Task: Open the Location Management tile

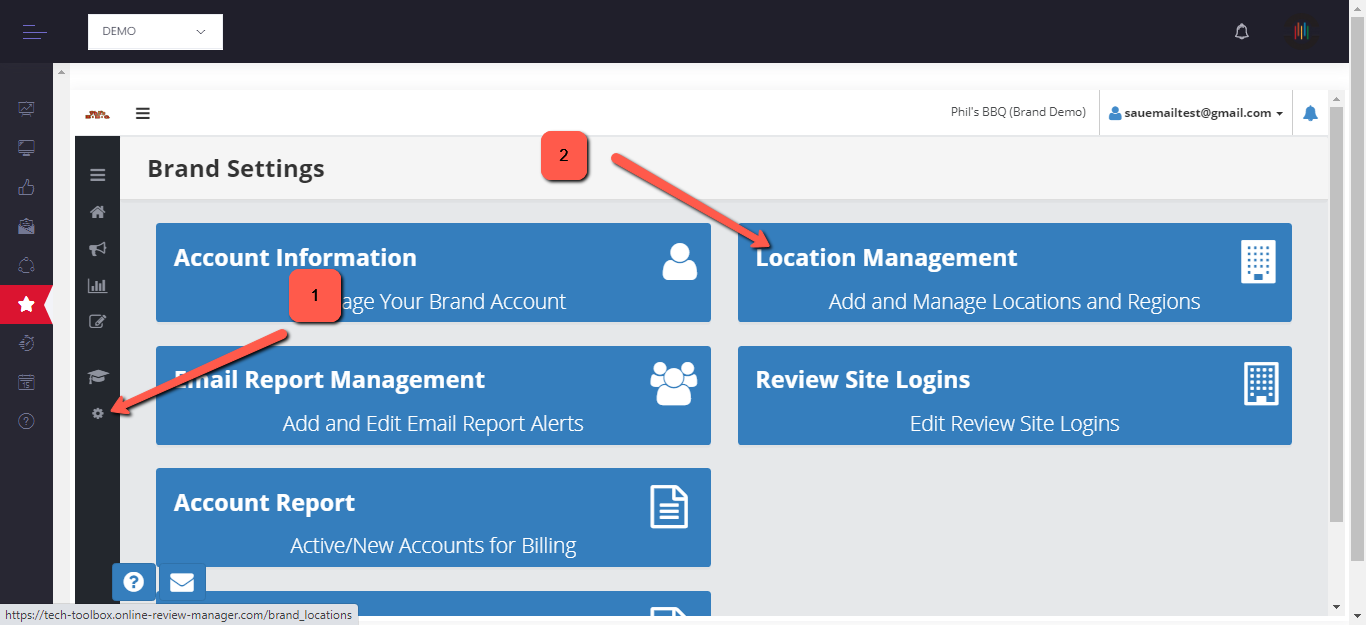Action: click(x=1014, y=272)
